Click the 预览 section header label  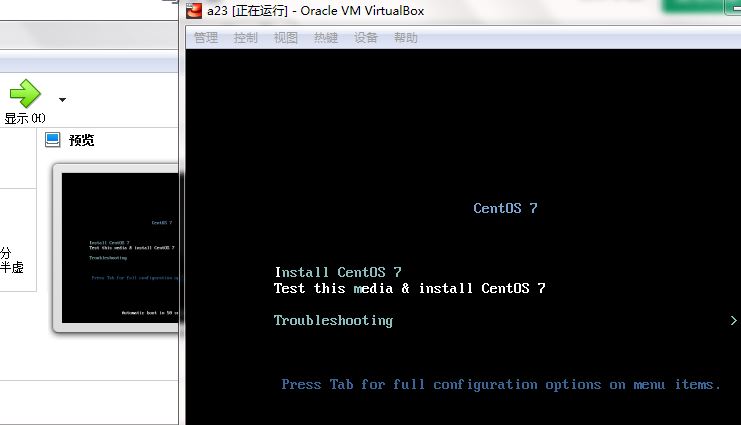pos(82,140)
